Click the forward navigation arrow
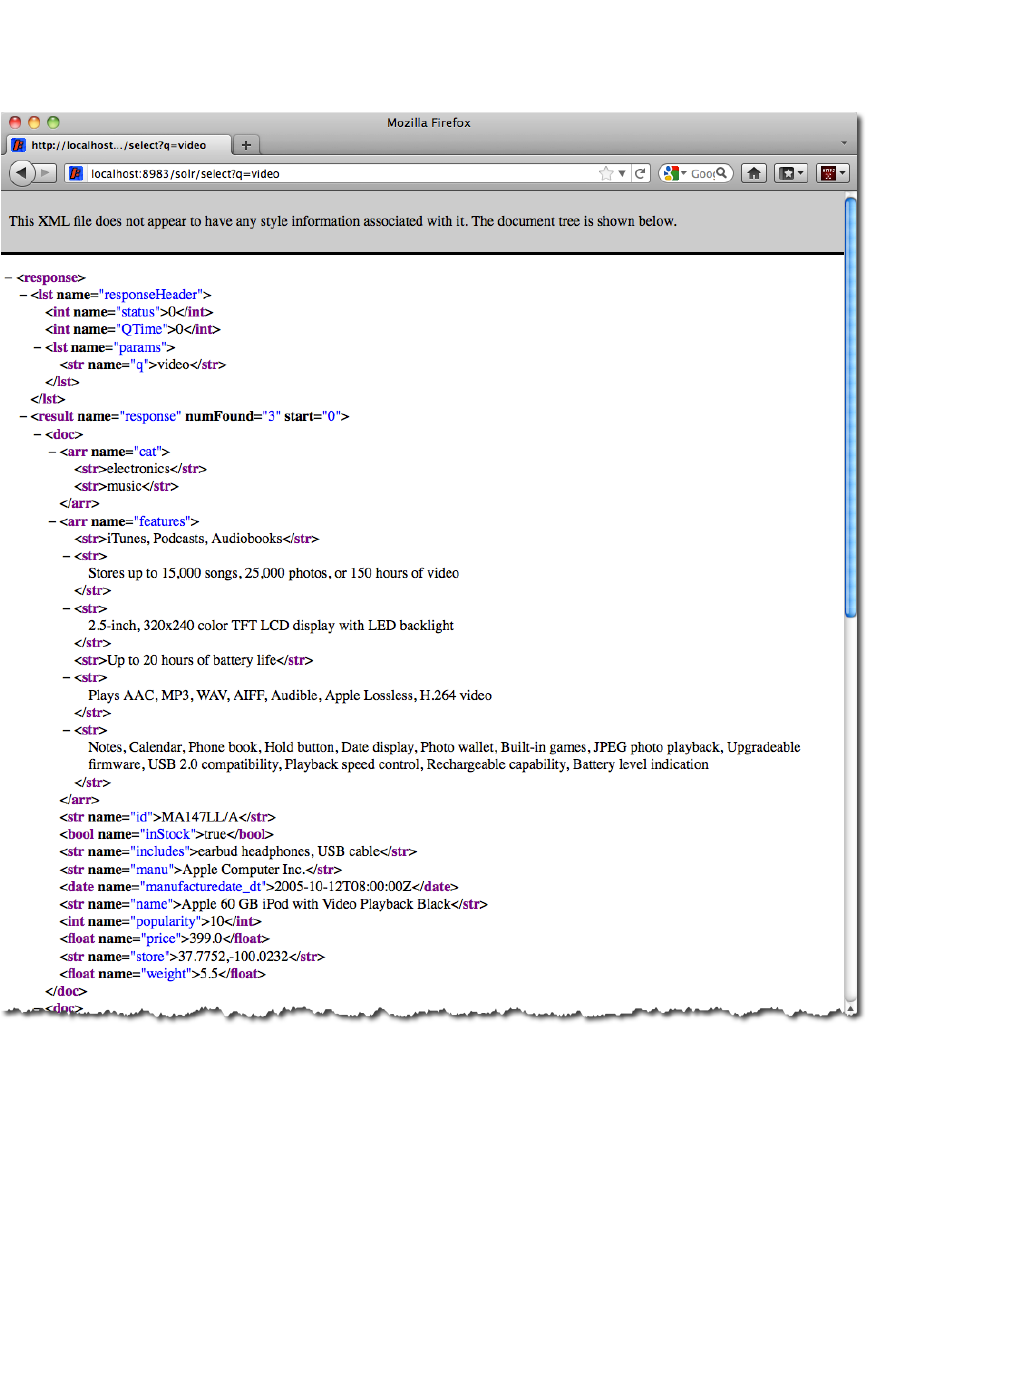The height and width of the screenshot is (1392, 1032). coord(45,173)
